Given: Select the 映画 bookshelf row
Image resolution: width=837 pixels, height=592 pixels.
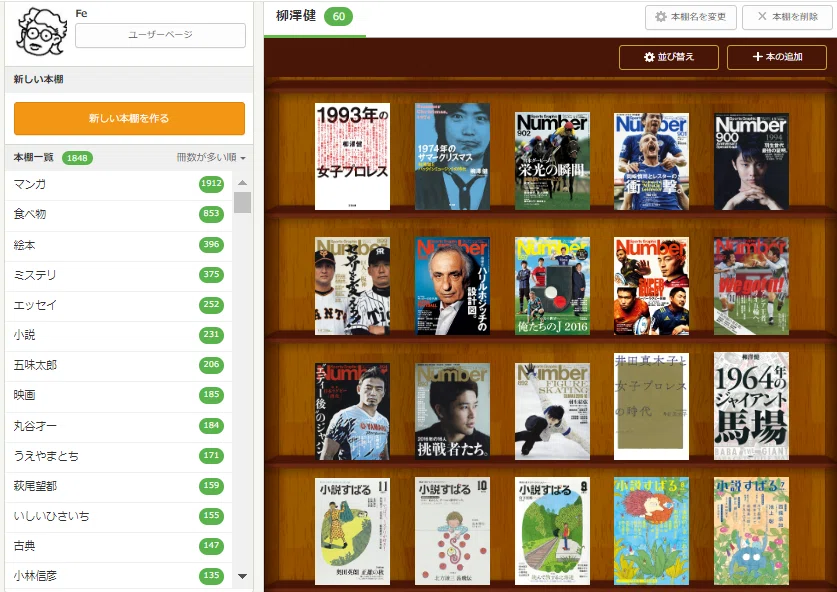Looking at the screenshot, I should (119, 395).
